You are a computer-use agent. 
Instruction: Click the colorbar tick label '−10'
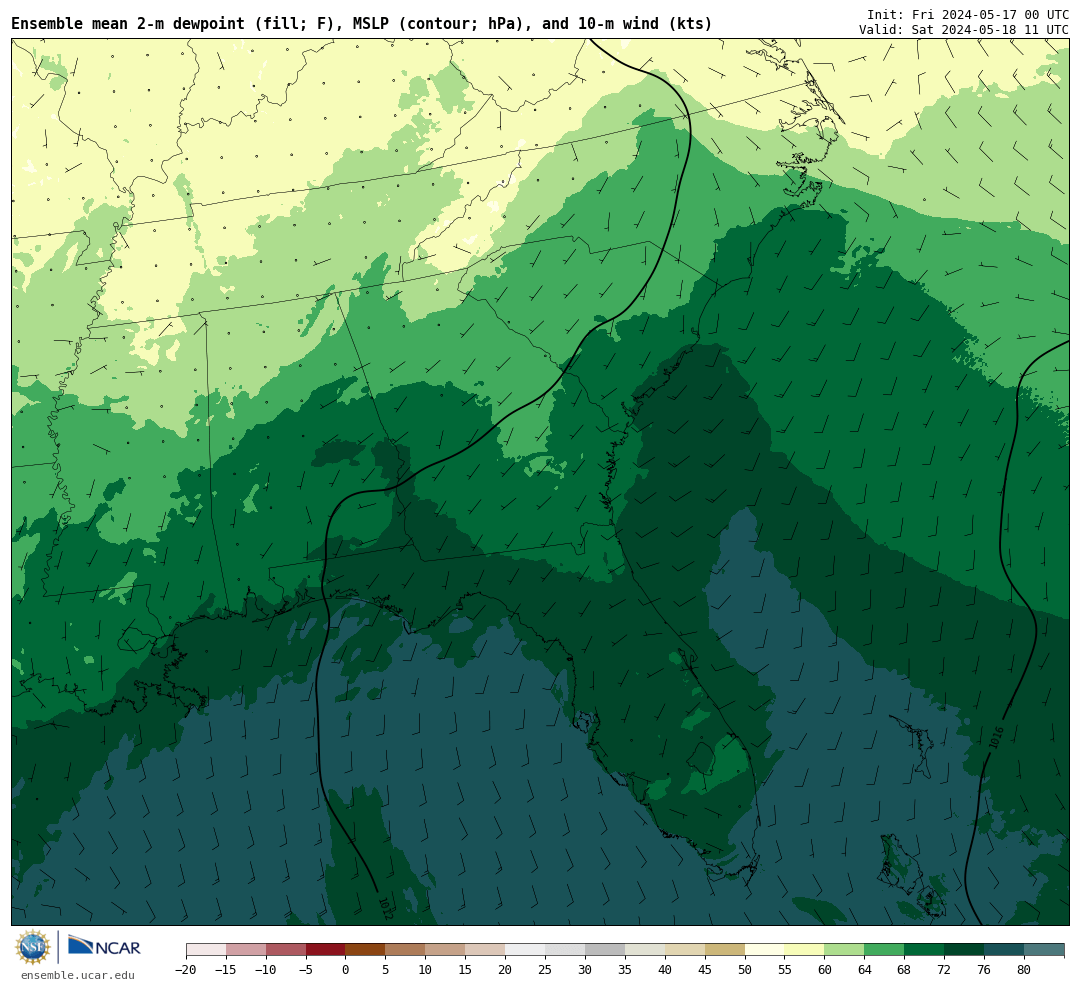(x=266, y=969)
